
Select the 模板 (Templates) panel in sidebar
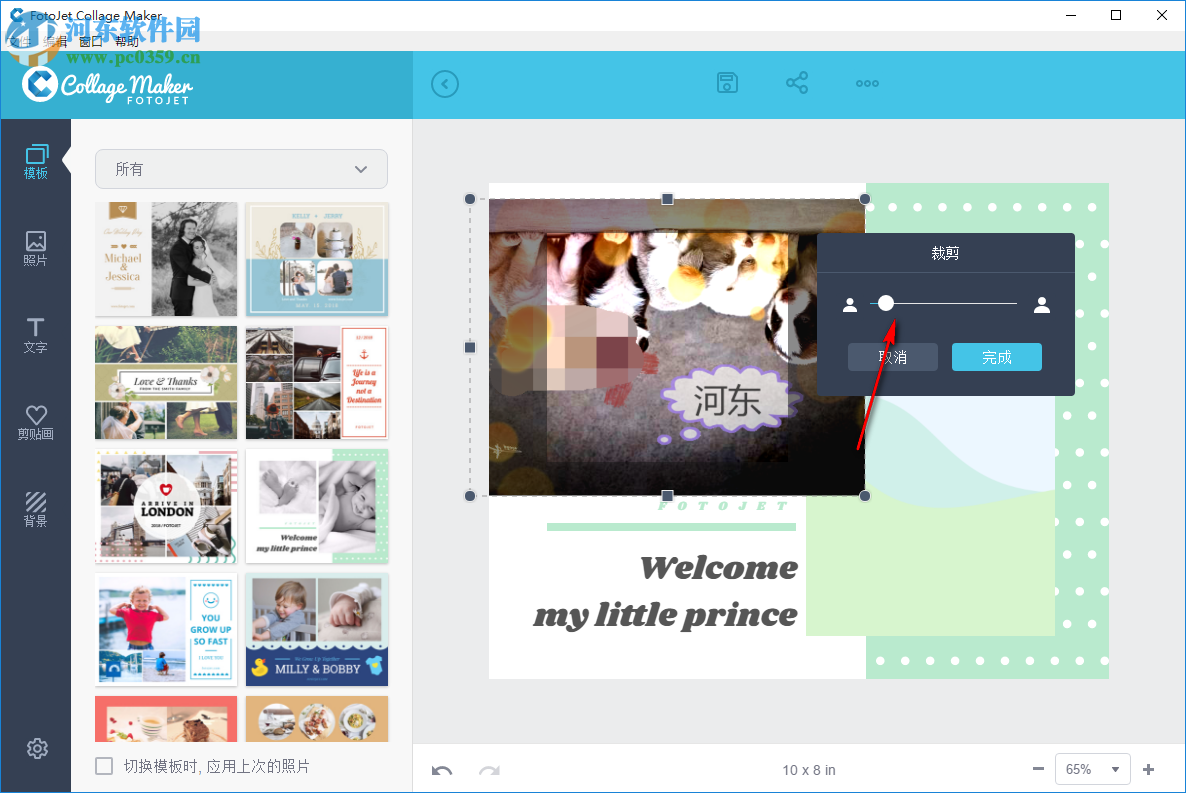click(36, 160)
